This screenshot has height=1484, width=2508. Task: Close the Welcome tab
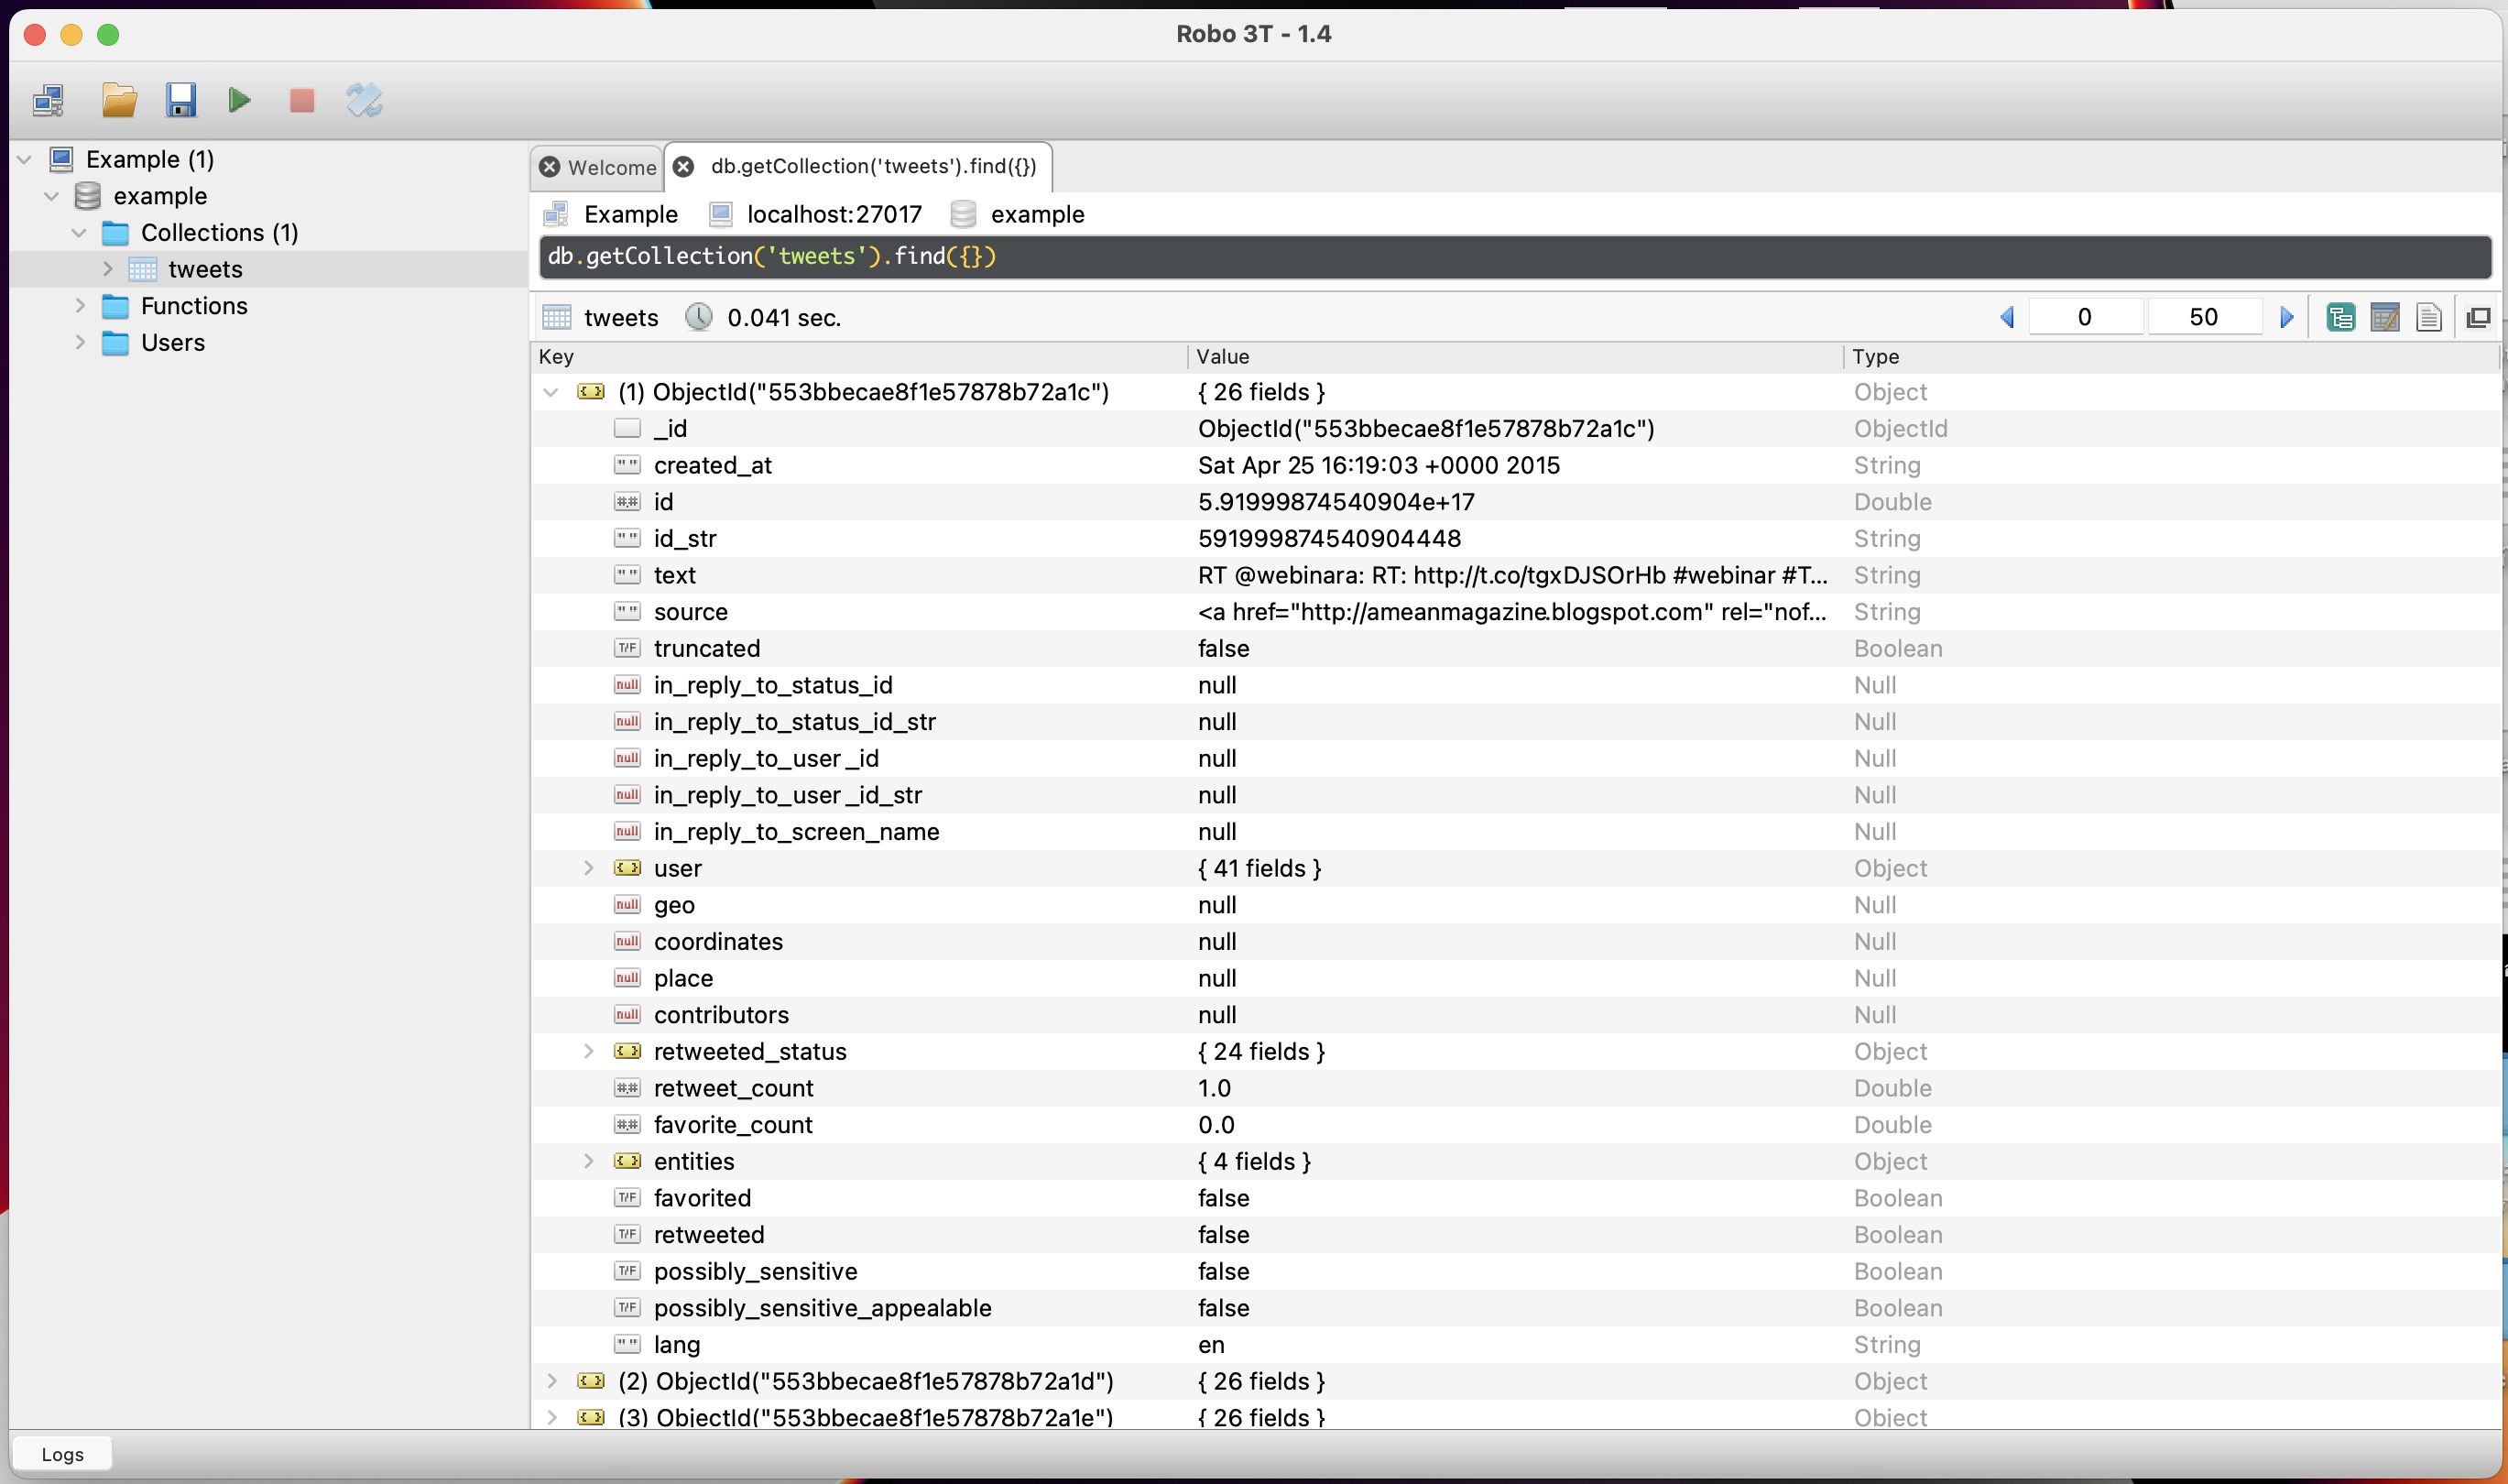[x=549, y=167]
